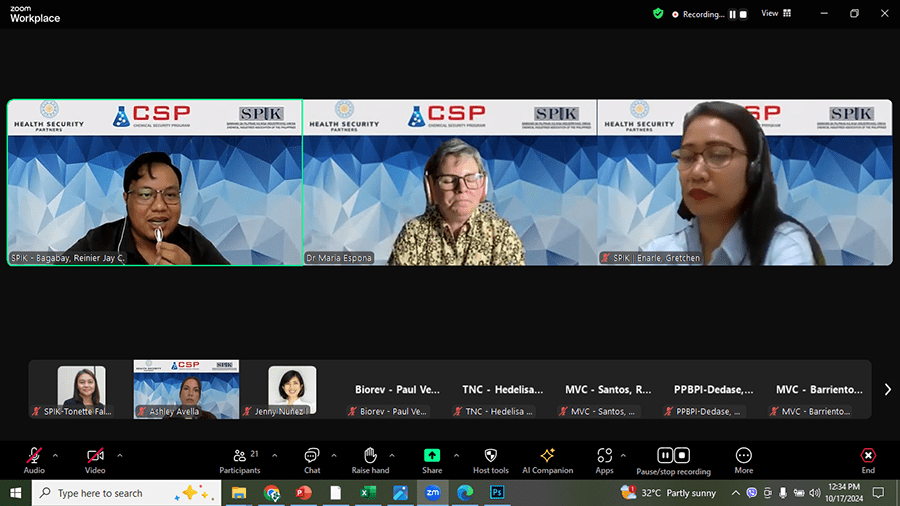The image size is (900, 506).
Task: Show hidden system tray icons
Action: click(735, 493)
